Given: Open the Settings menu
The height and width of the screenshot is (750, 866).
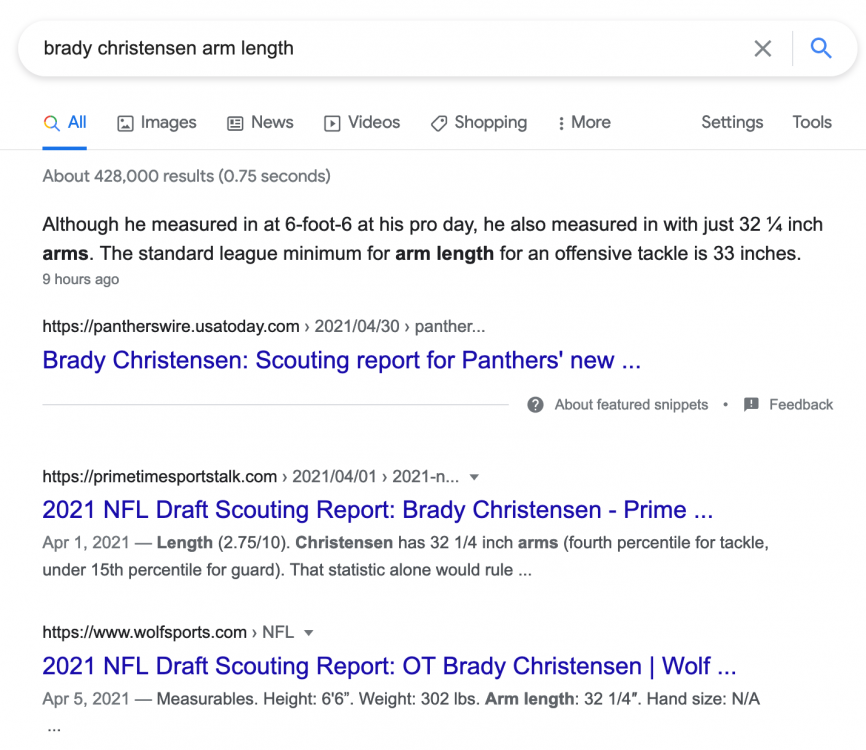Looking at the screenshot, I should point(731,122).
